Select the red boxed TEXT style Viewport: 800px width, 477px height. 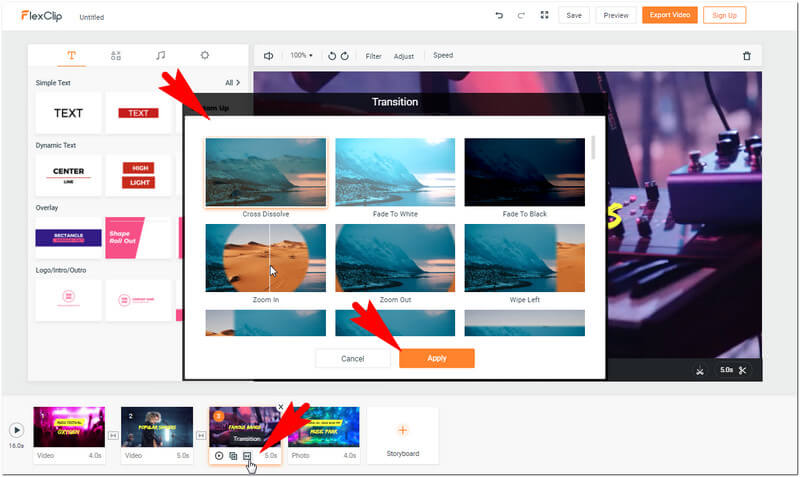(x=138, y=113)
